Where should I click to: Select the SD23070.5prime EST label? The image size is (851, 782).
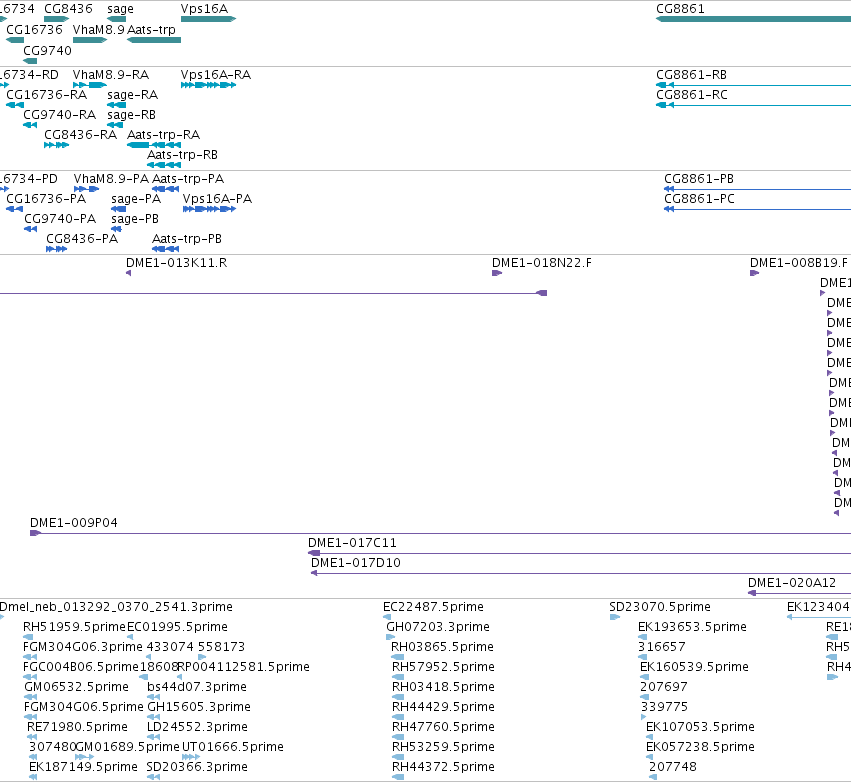(x=660, y=607)
